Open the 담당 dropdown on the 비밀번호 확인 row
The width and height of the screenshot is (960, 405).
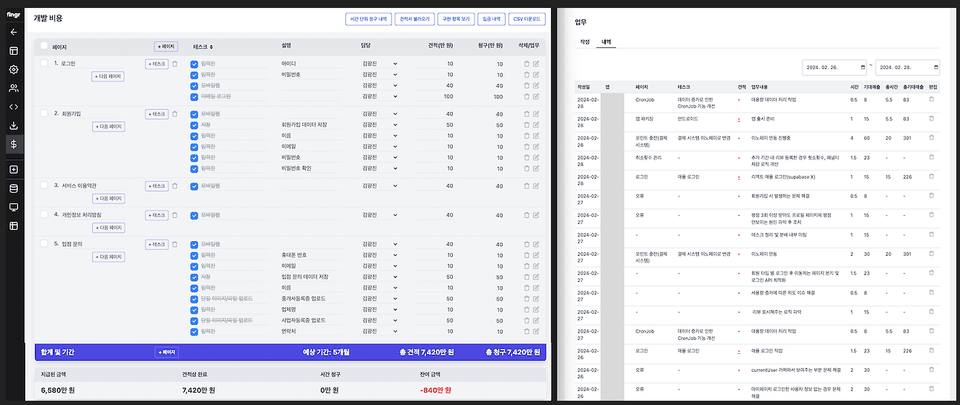pyautogui.click(x=380, y=168)
